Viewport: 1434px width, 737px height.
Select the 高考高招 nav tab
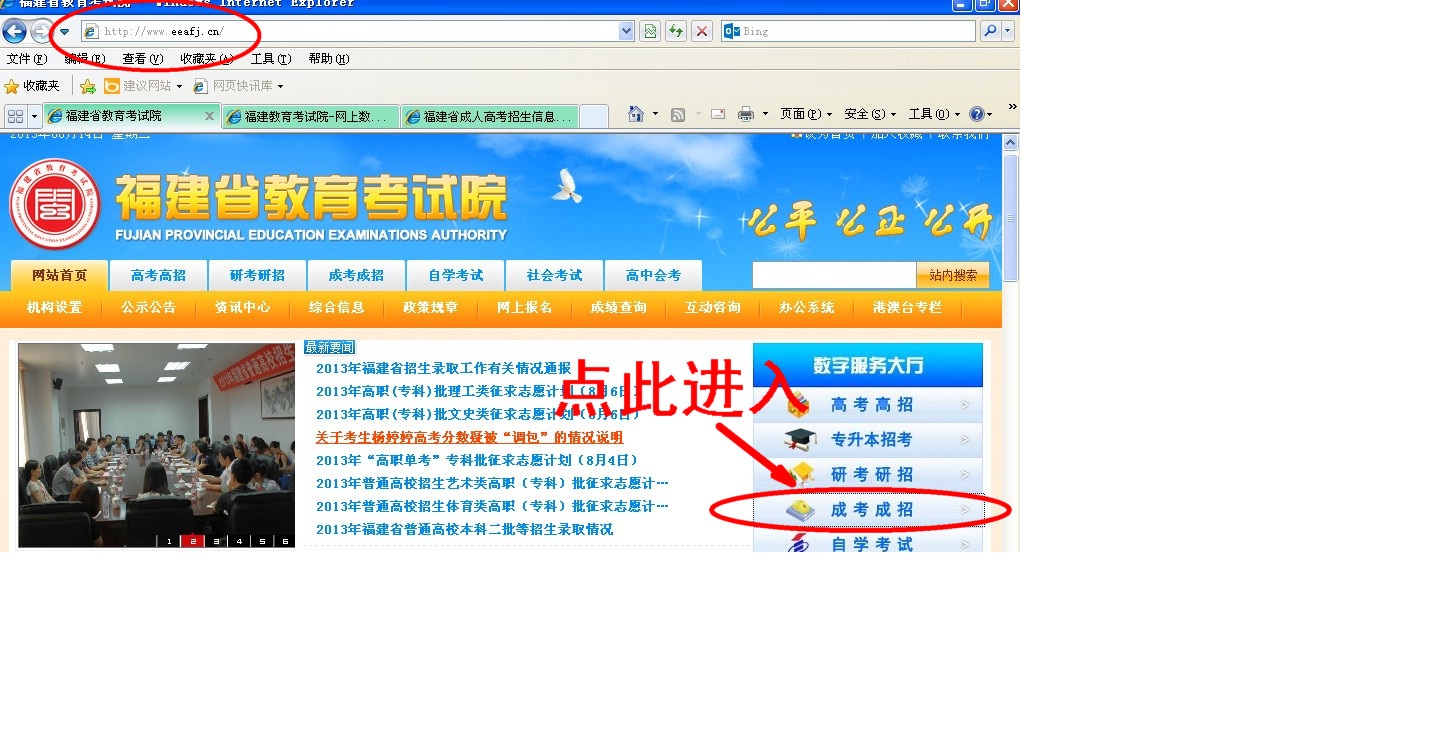coord(158,275)
